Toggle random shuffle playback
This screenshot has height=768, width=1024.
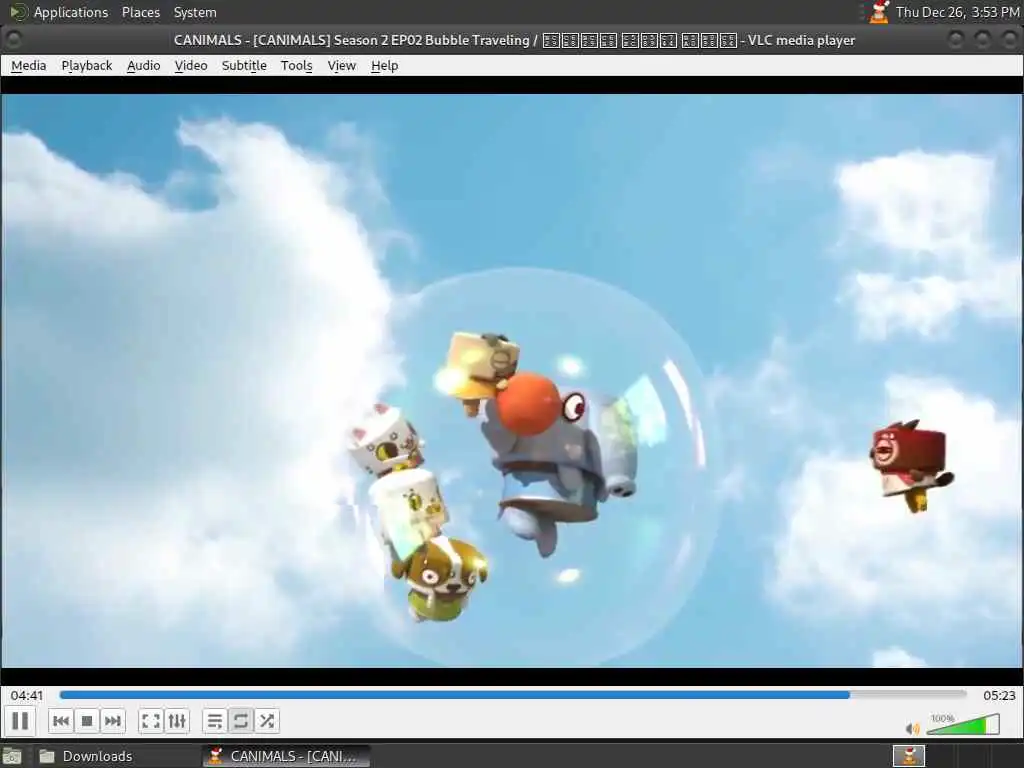pos(266,721)
